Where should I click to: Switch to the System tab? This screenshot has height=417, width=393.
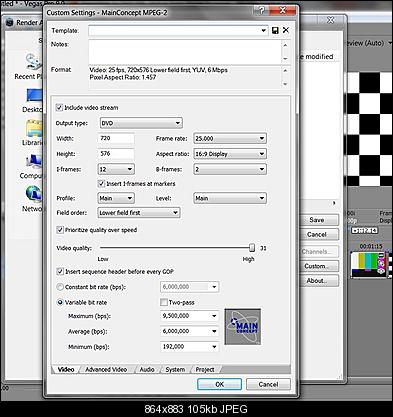175,369
